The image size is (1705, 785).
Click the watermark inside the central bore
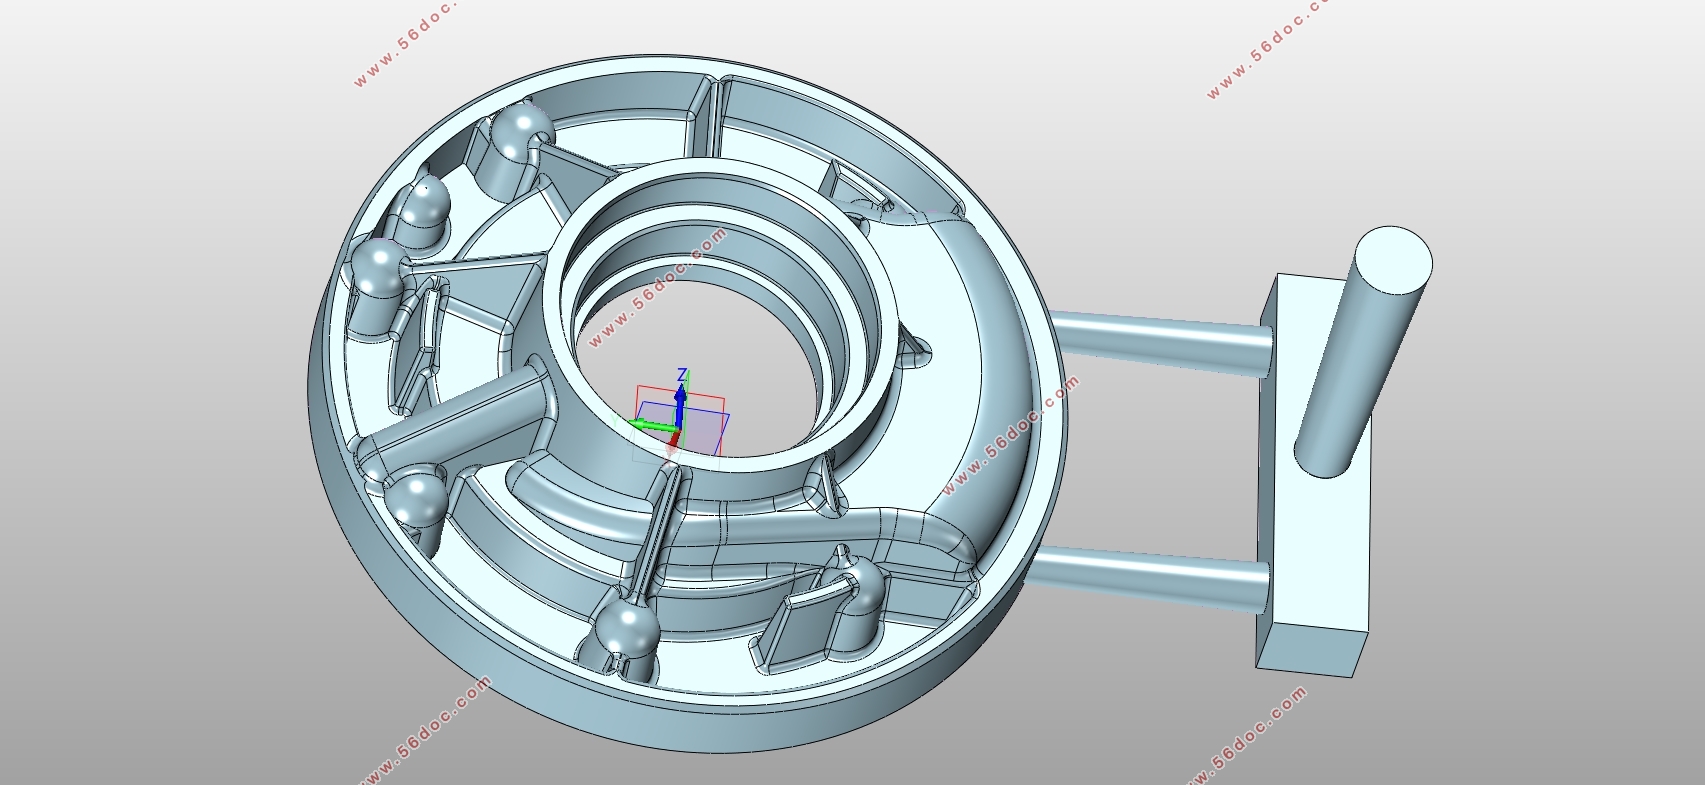(x=657, y=289)
